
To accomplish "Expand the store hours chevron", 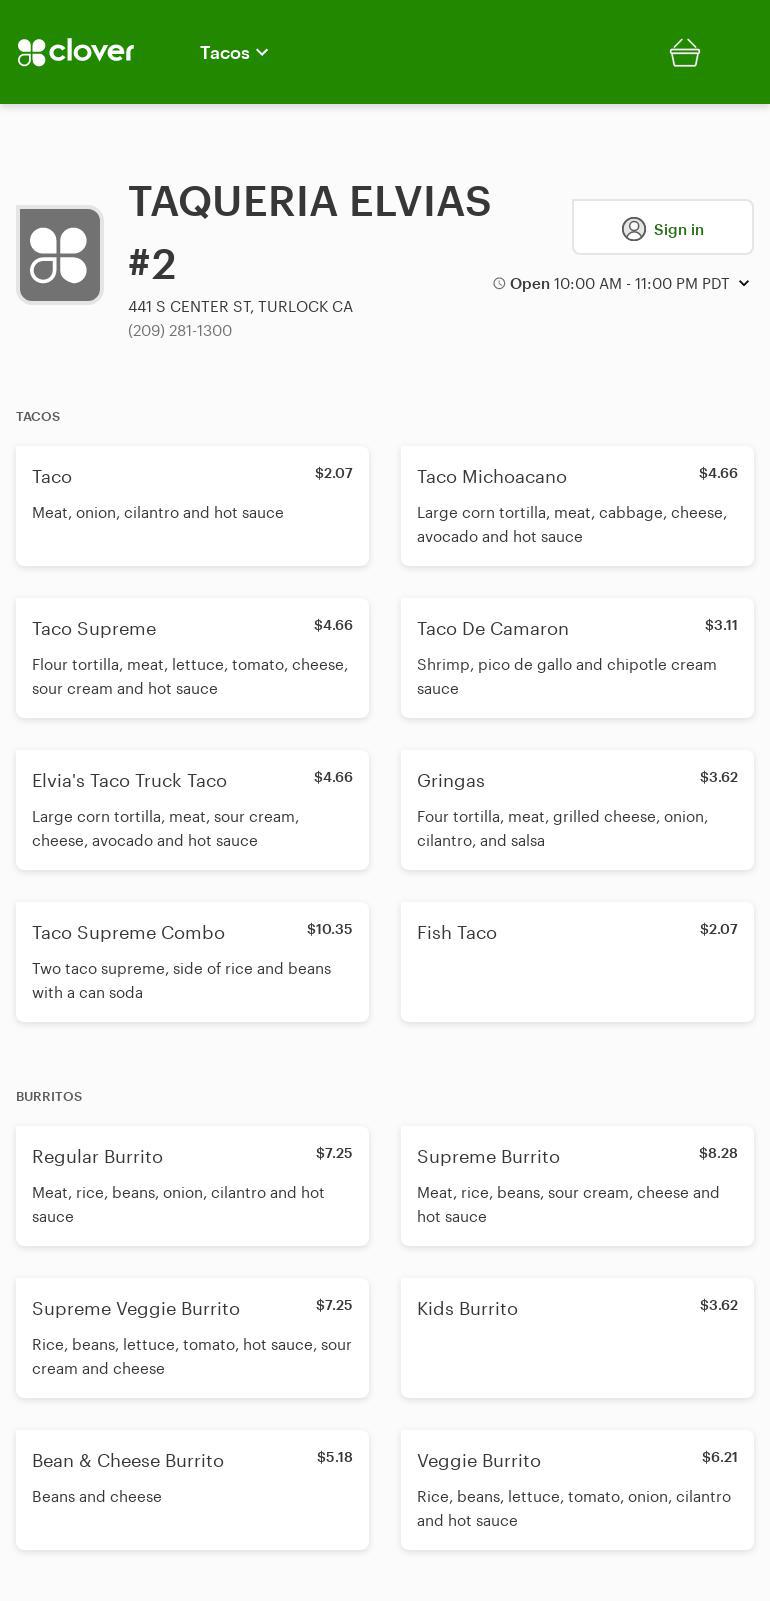I will 744,284.
